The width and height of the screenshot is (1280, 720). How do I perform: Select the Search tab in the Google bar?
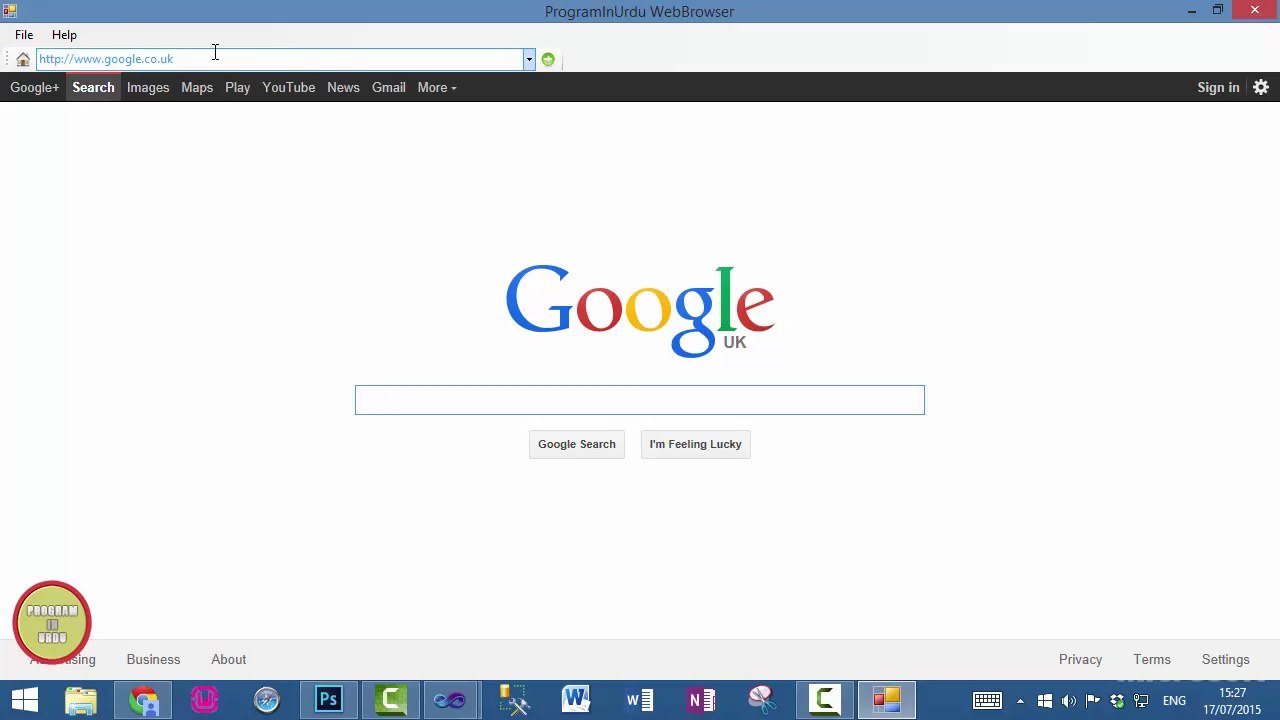93,87
